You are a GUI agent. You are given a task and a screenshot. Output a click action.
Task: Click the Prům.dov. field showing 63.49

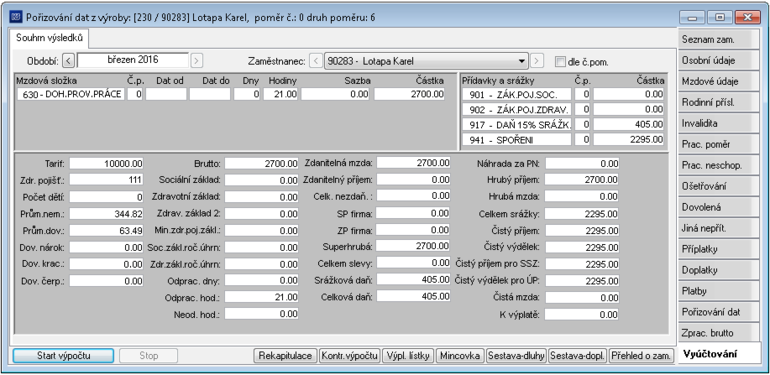pos(107,231)
